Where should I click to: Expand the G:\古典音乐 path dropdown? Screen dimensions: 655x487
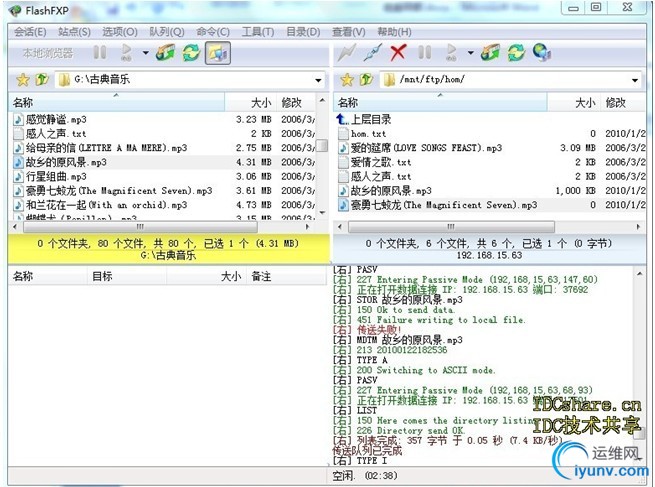point(318,80)
